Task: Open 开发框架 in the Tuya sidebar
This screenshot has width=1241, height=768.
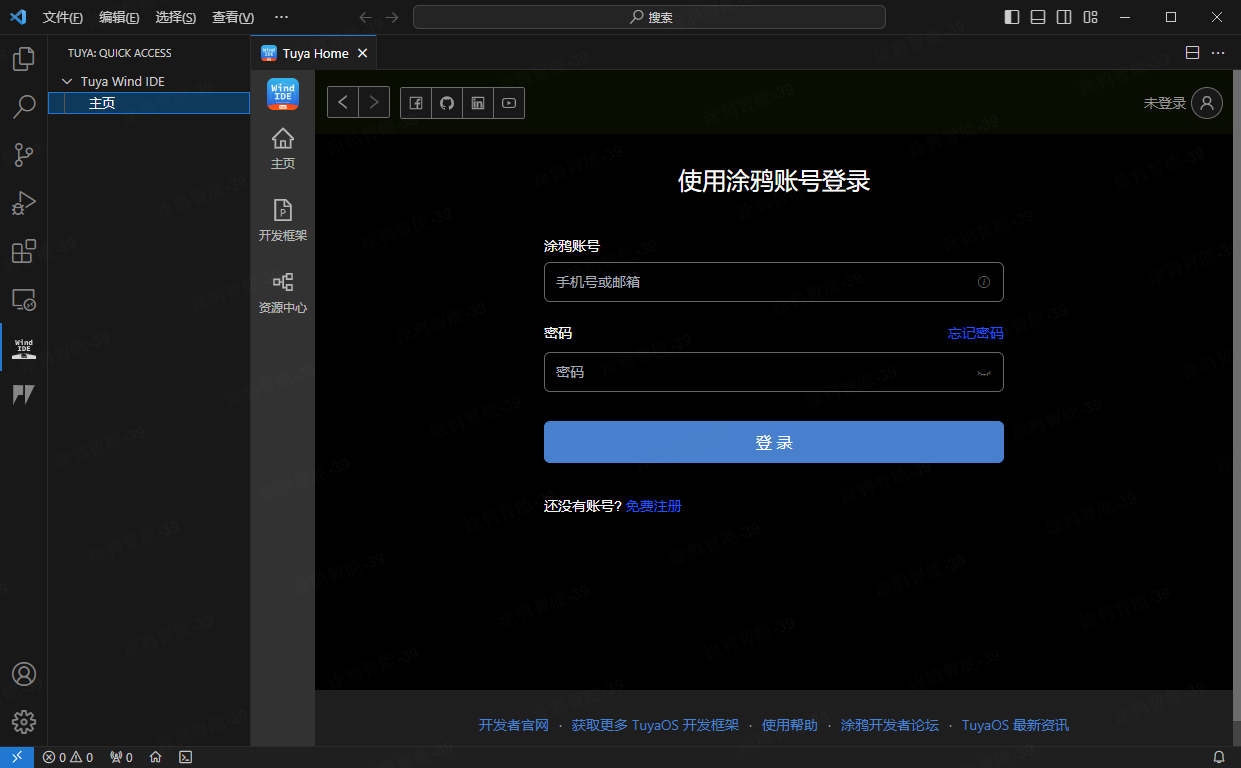Action: [x=283, y=220]
